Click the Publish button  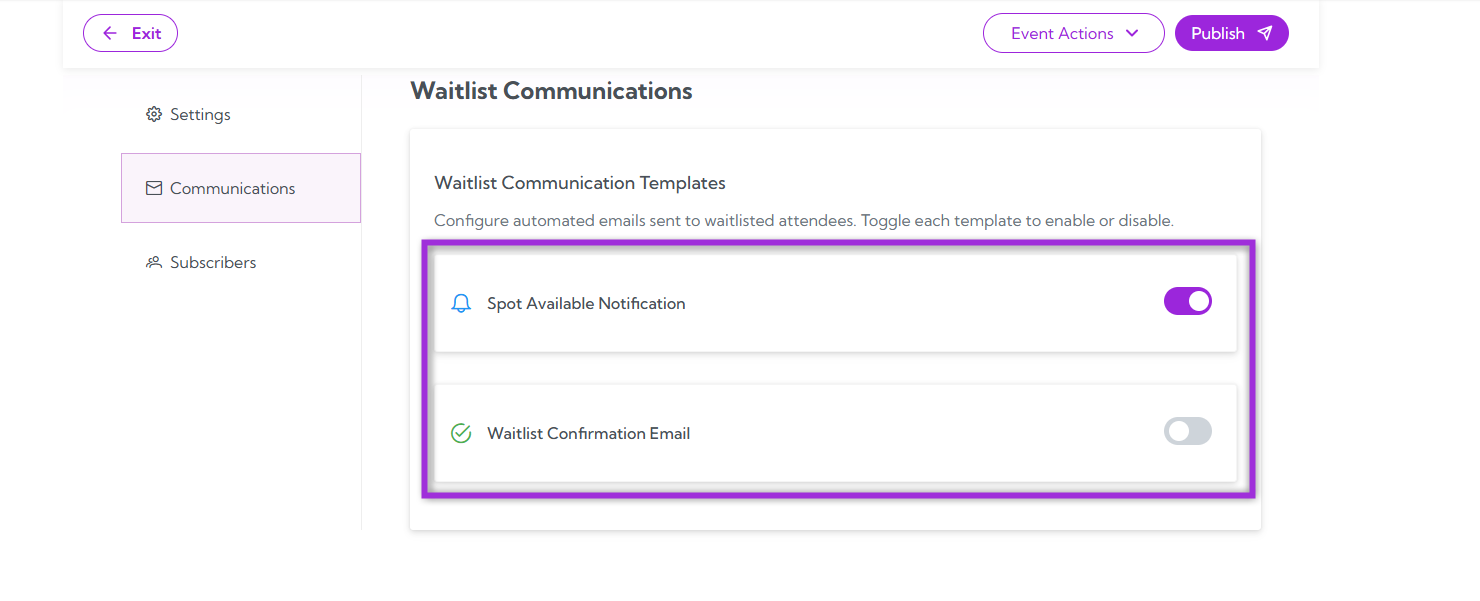[x=1231, y=32]
